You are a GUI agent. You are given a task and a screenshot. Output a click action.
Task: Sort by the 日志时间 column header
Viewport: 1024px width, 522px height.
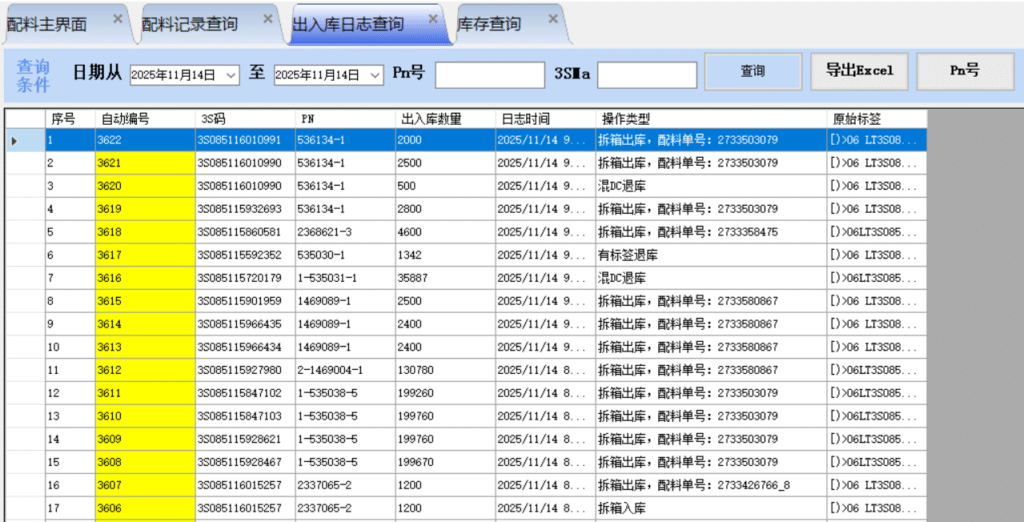coord(545,119)
